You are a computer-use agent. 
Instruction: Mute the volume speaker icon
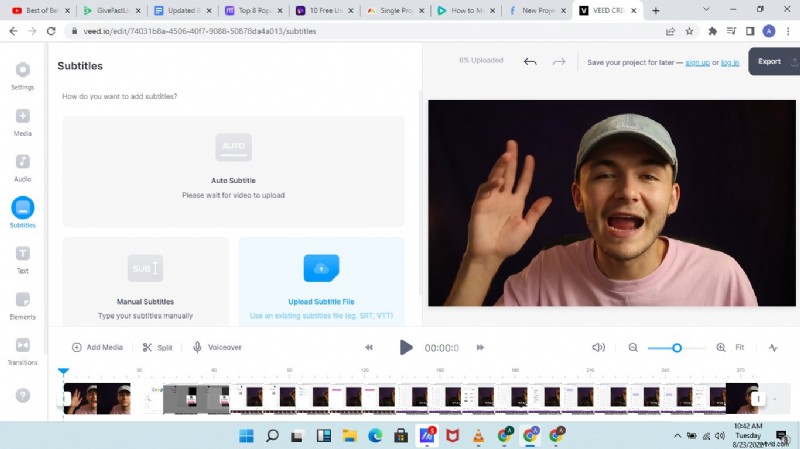point(598,347)
